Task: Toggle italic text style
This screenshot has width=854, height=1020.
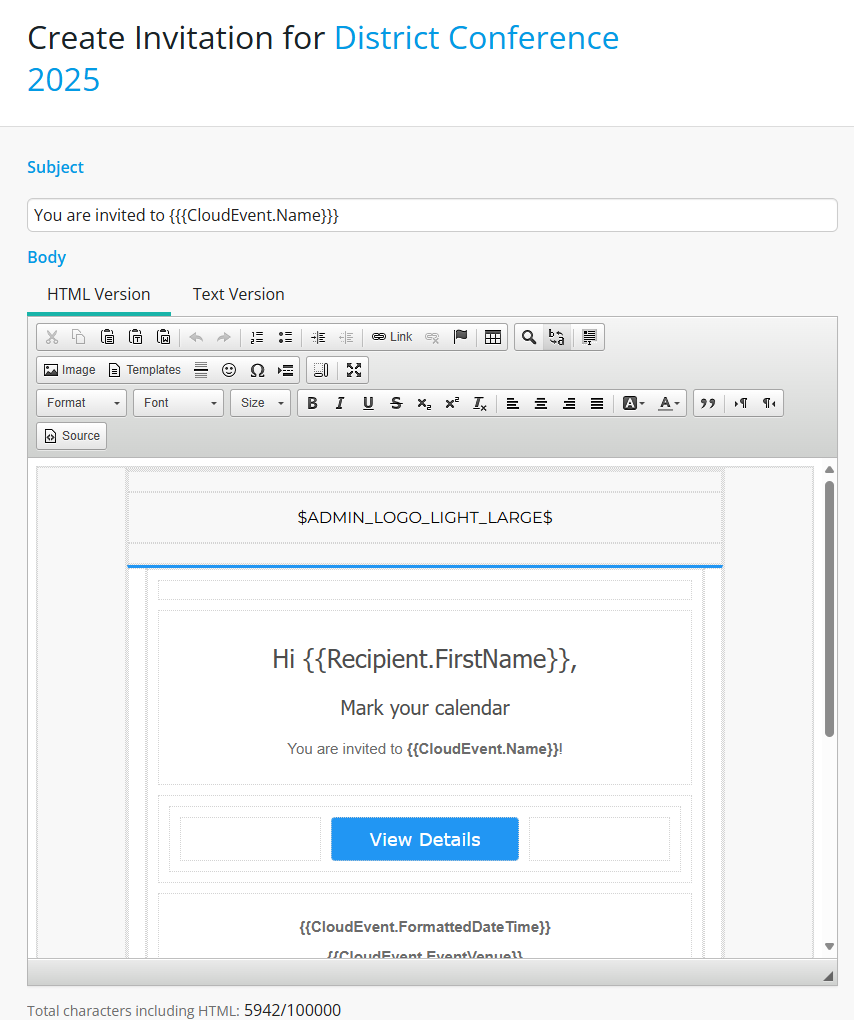Action: (x=340, y=403)
